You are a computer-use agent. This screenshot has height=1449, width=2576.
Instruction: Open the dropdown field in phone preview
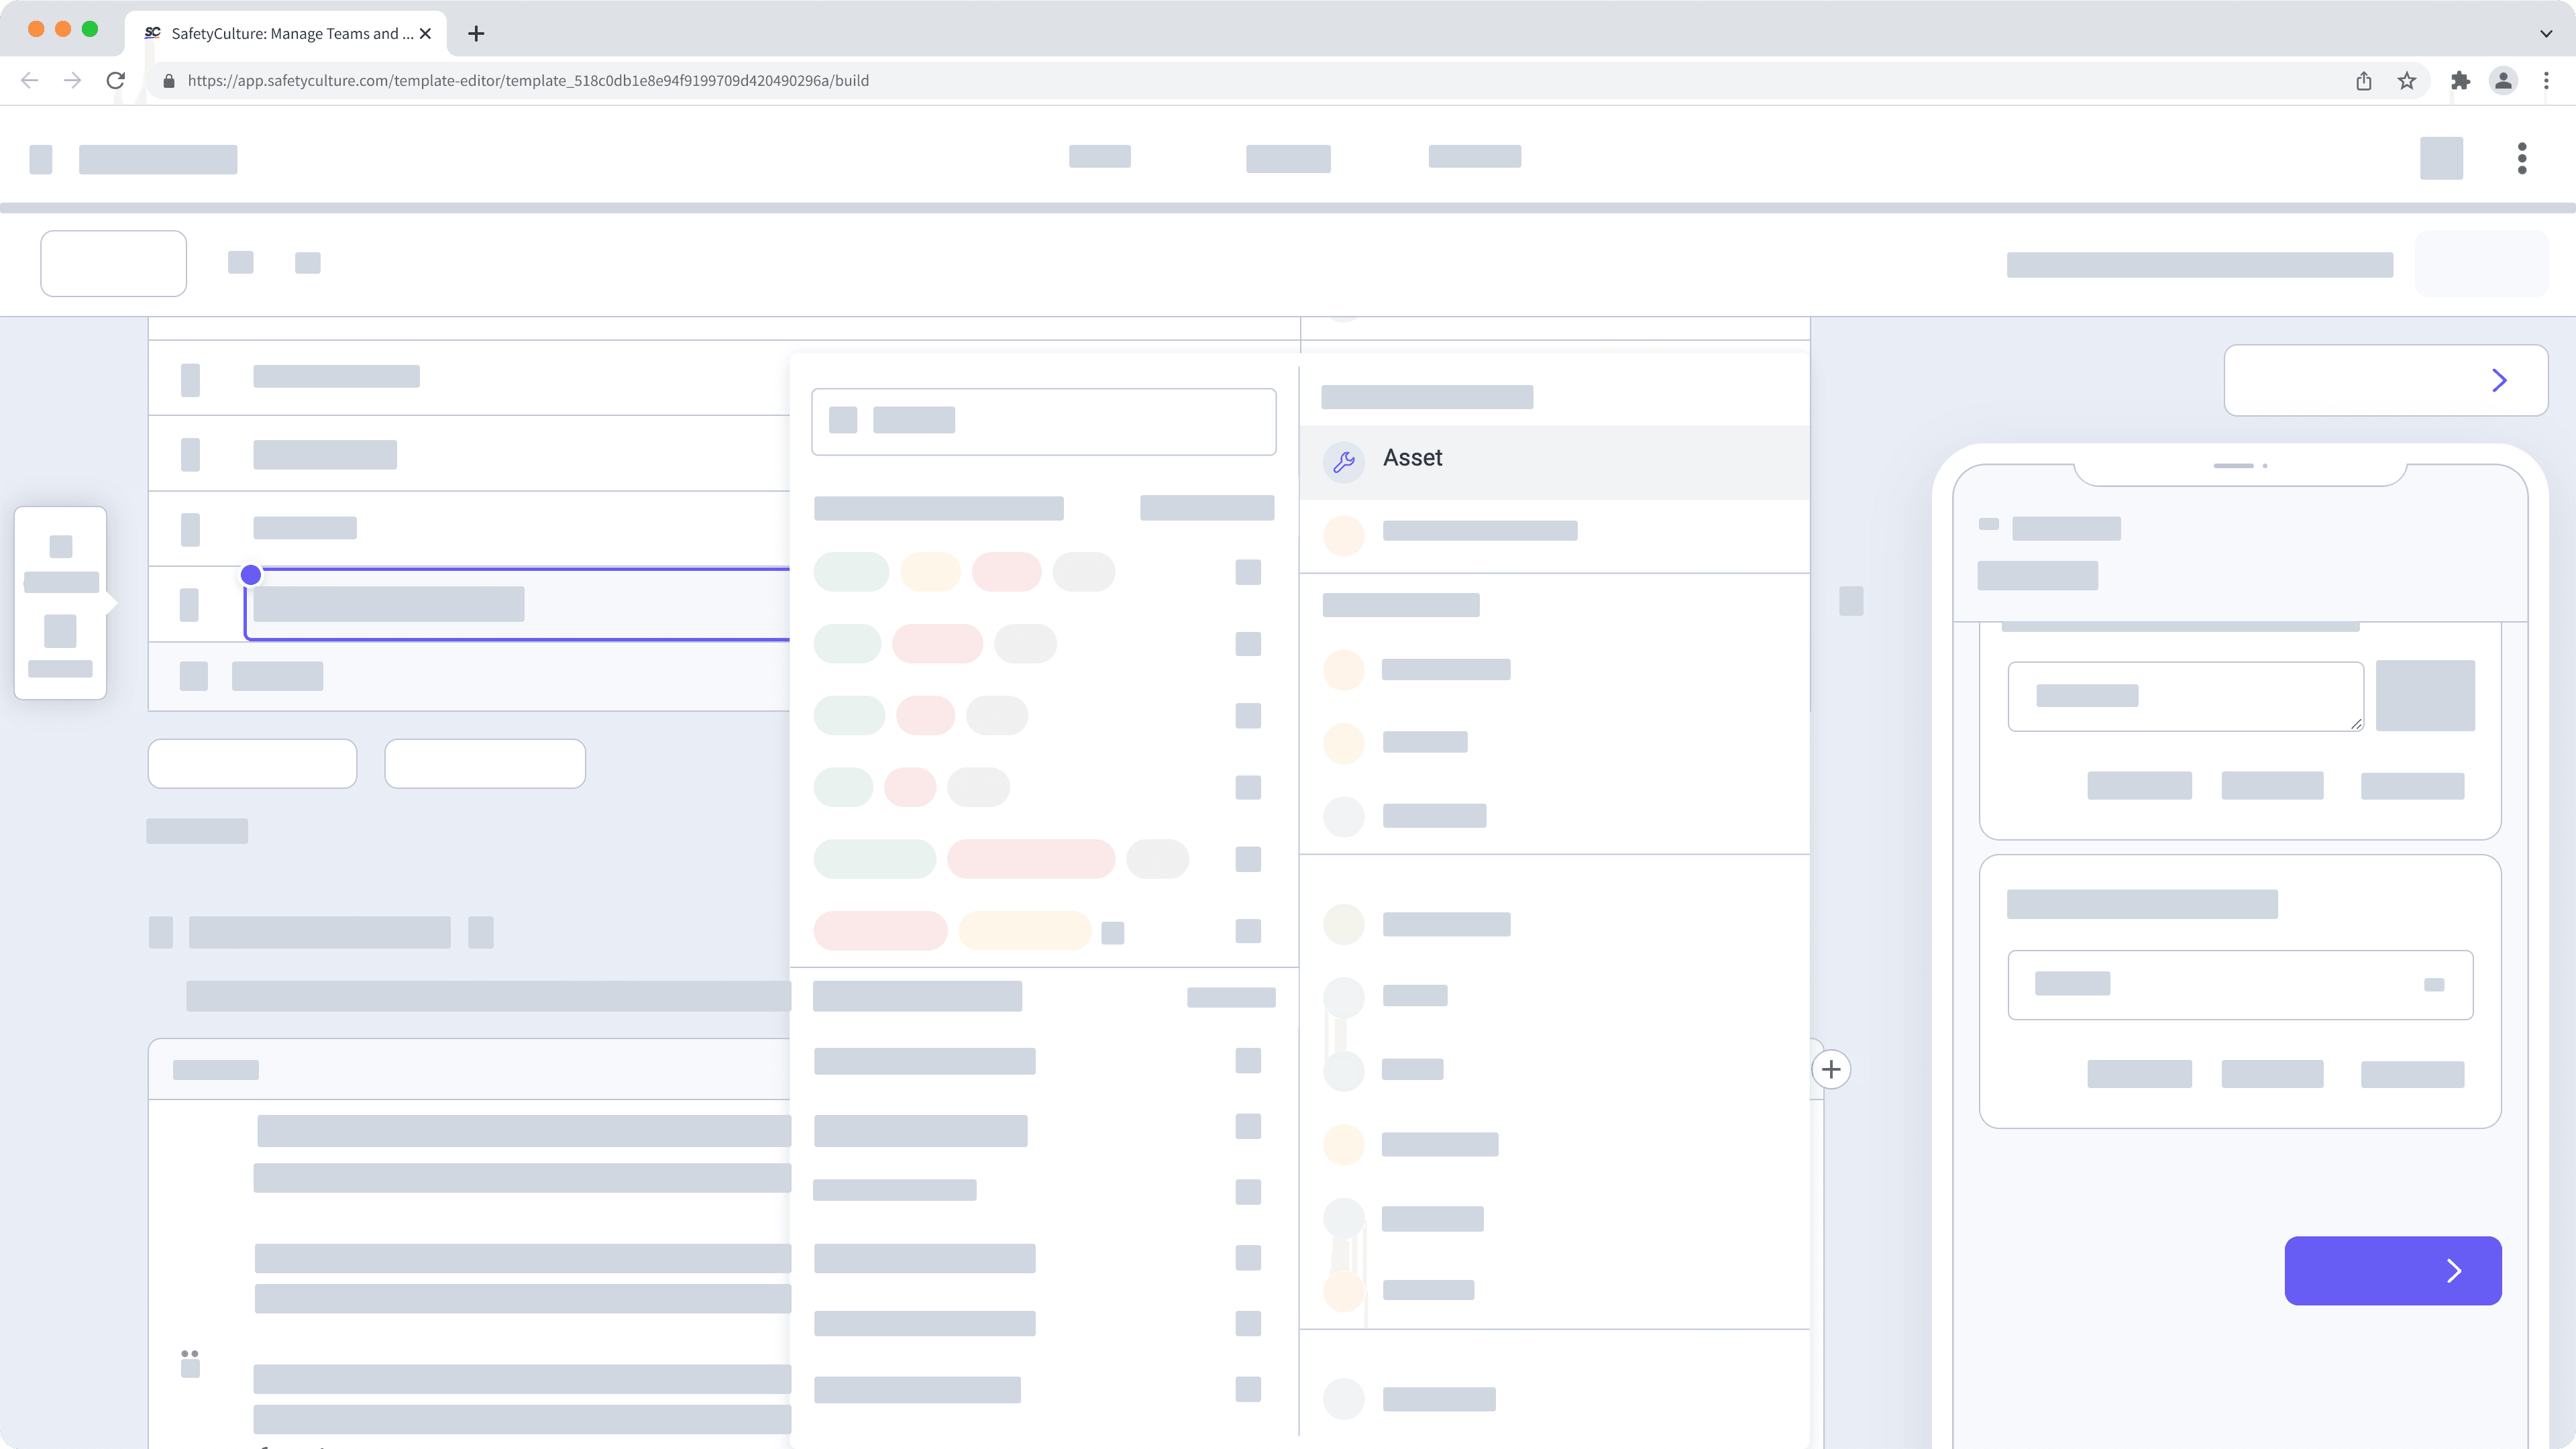tap(2240, 985)
